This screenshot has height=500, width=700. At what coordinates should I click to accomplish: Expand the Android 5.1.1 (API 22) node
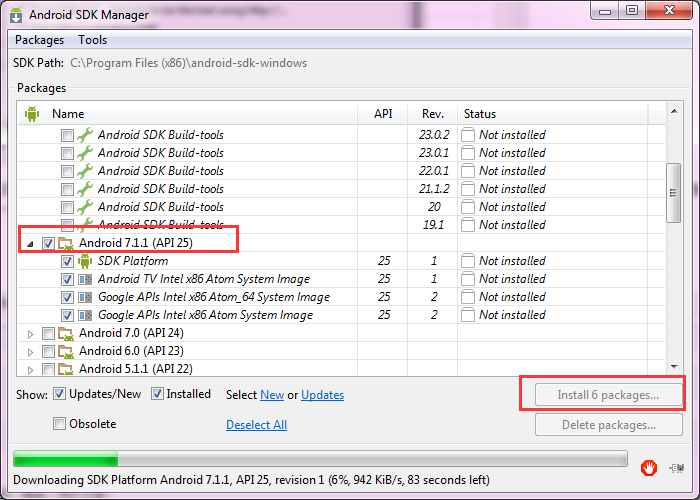click(x=30, y=370)
